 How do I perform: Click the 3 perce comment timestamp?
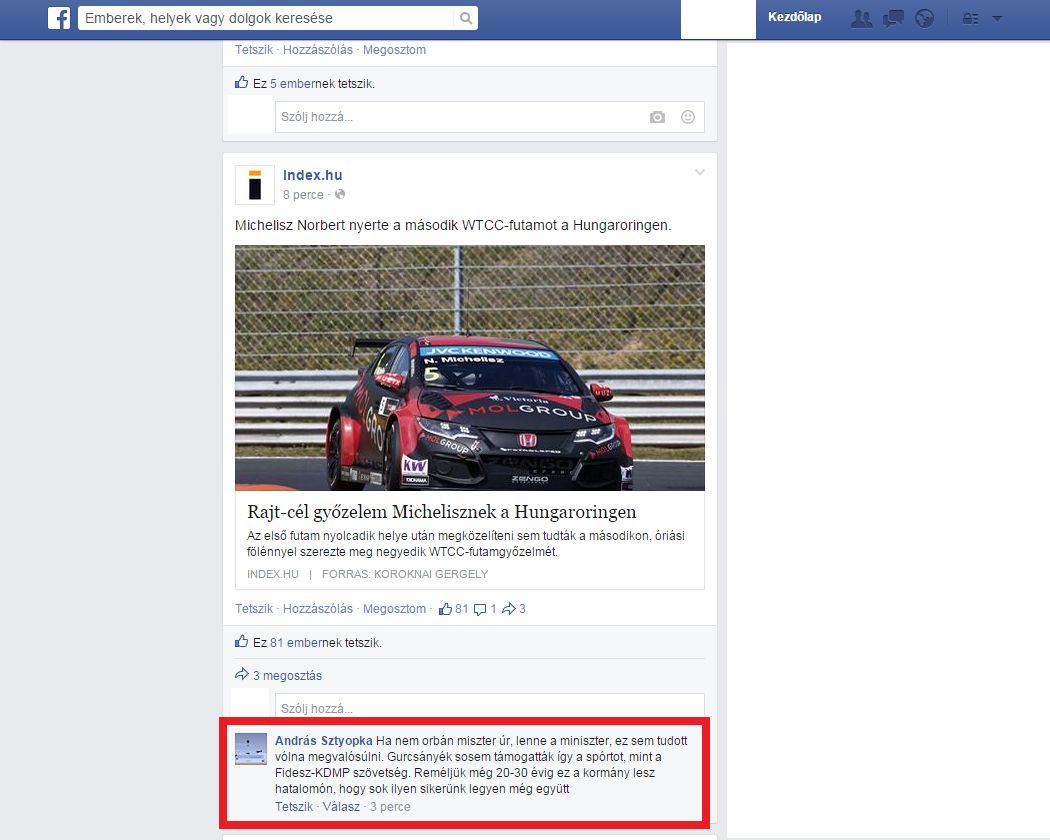coord(390,807)
